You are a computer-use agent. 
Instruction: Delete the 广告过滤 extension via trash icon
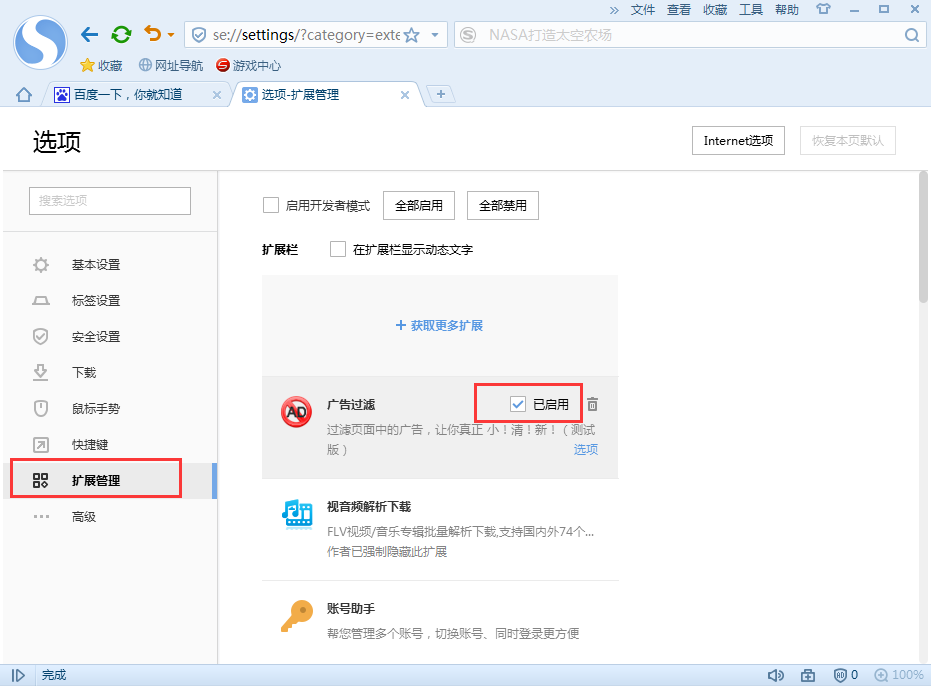[593, 404]
